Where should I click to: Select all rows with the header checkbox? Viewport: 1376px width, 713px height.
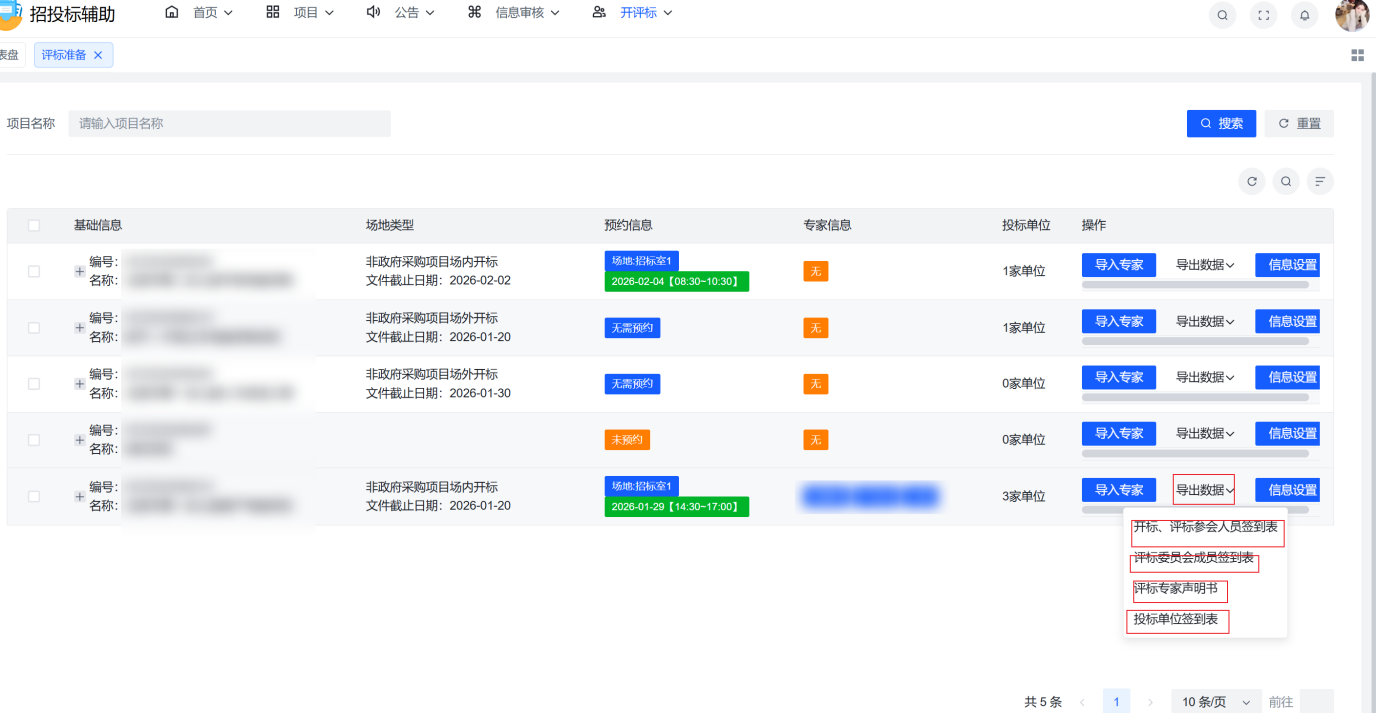click(x=33, y=225)
